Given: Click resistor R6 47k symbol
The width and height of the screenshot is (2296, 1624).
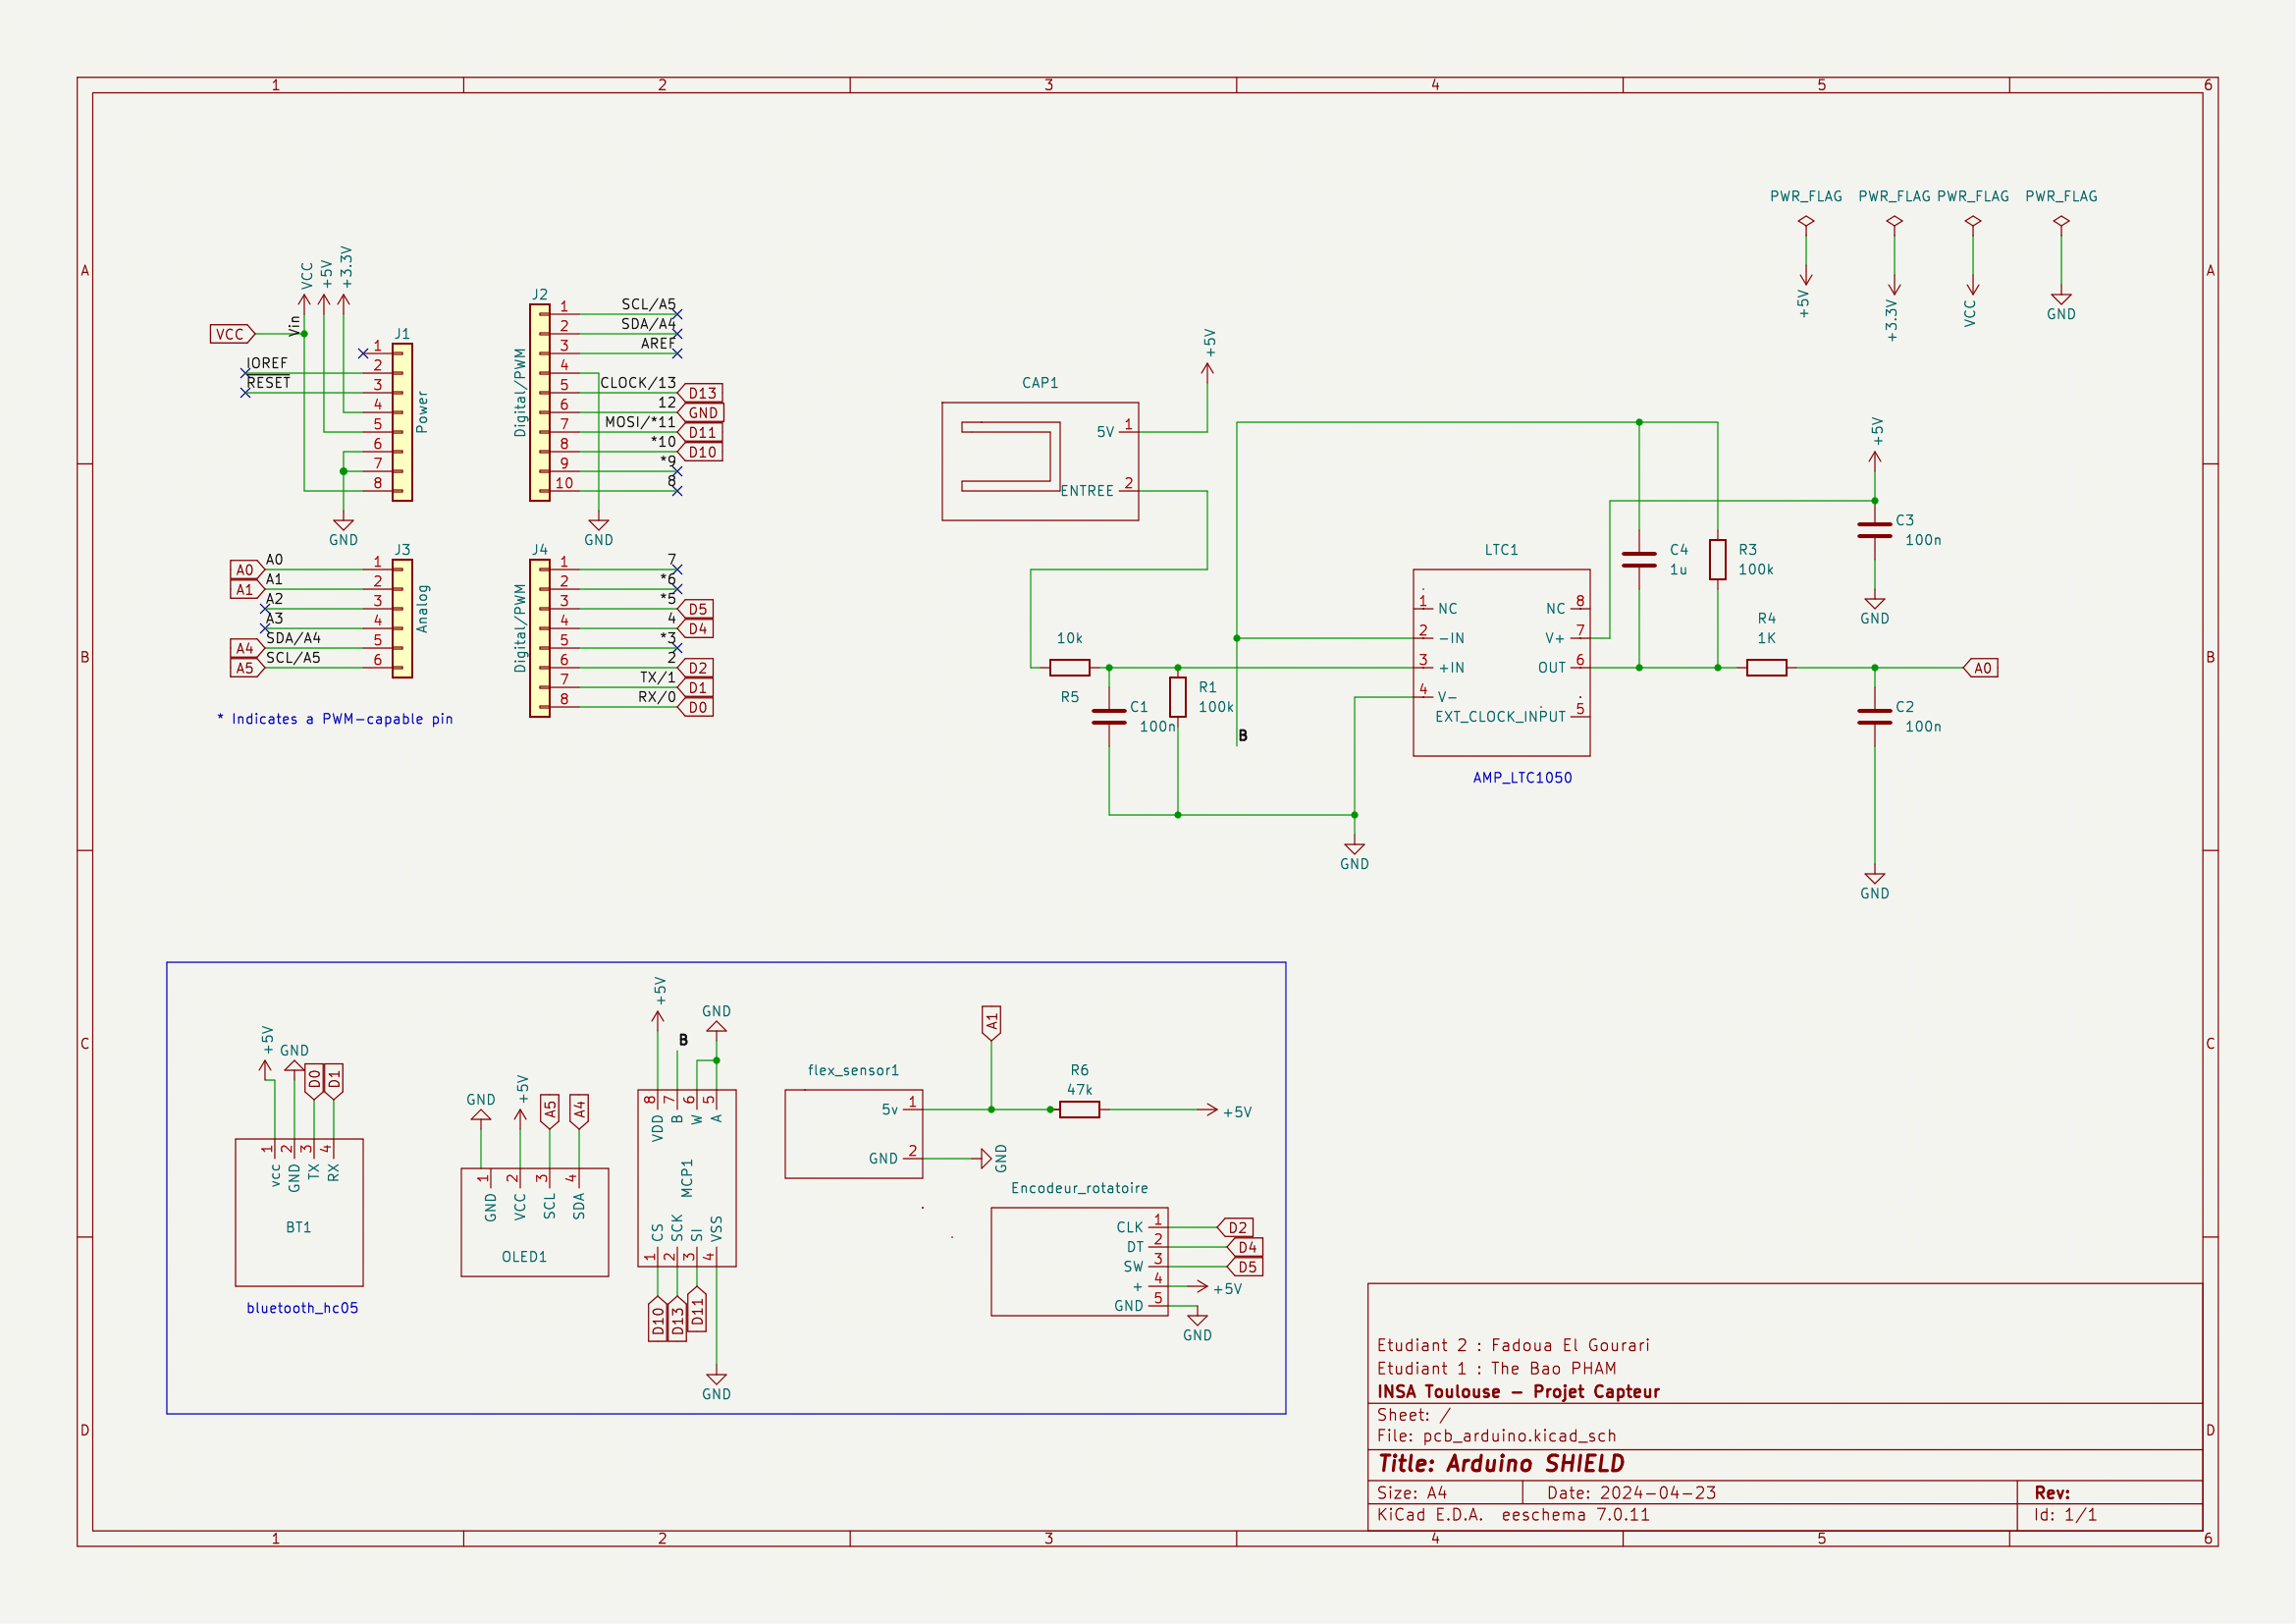Looking at the screenshot, I should [1079, 1109].
